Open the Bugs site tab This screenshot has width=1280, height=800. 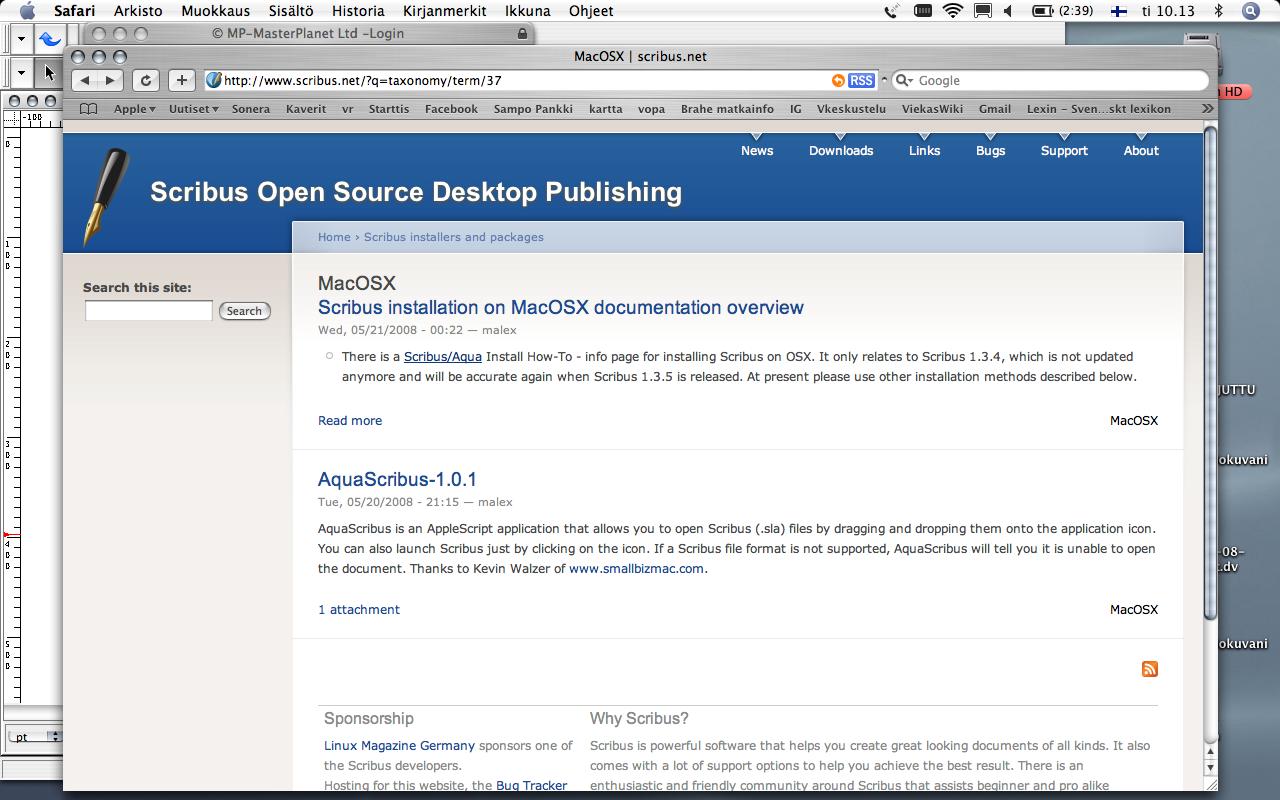pyautogui.click(x=991, y=151)
